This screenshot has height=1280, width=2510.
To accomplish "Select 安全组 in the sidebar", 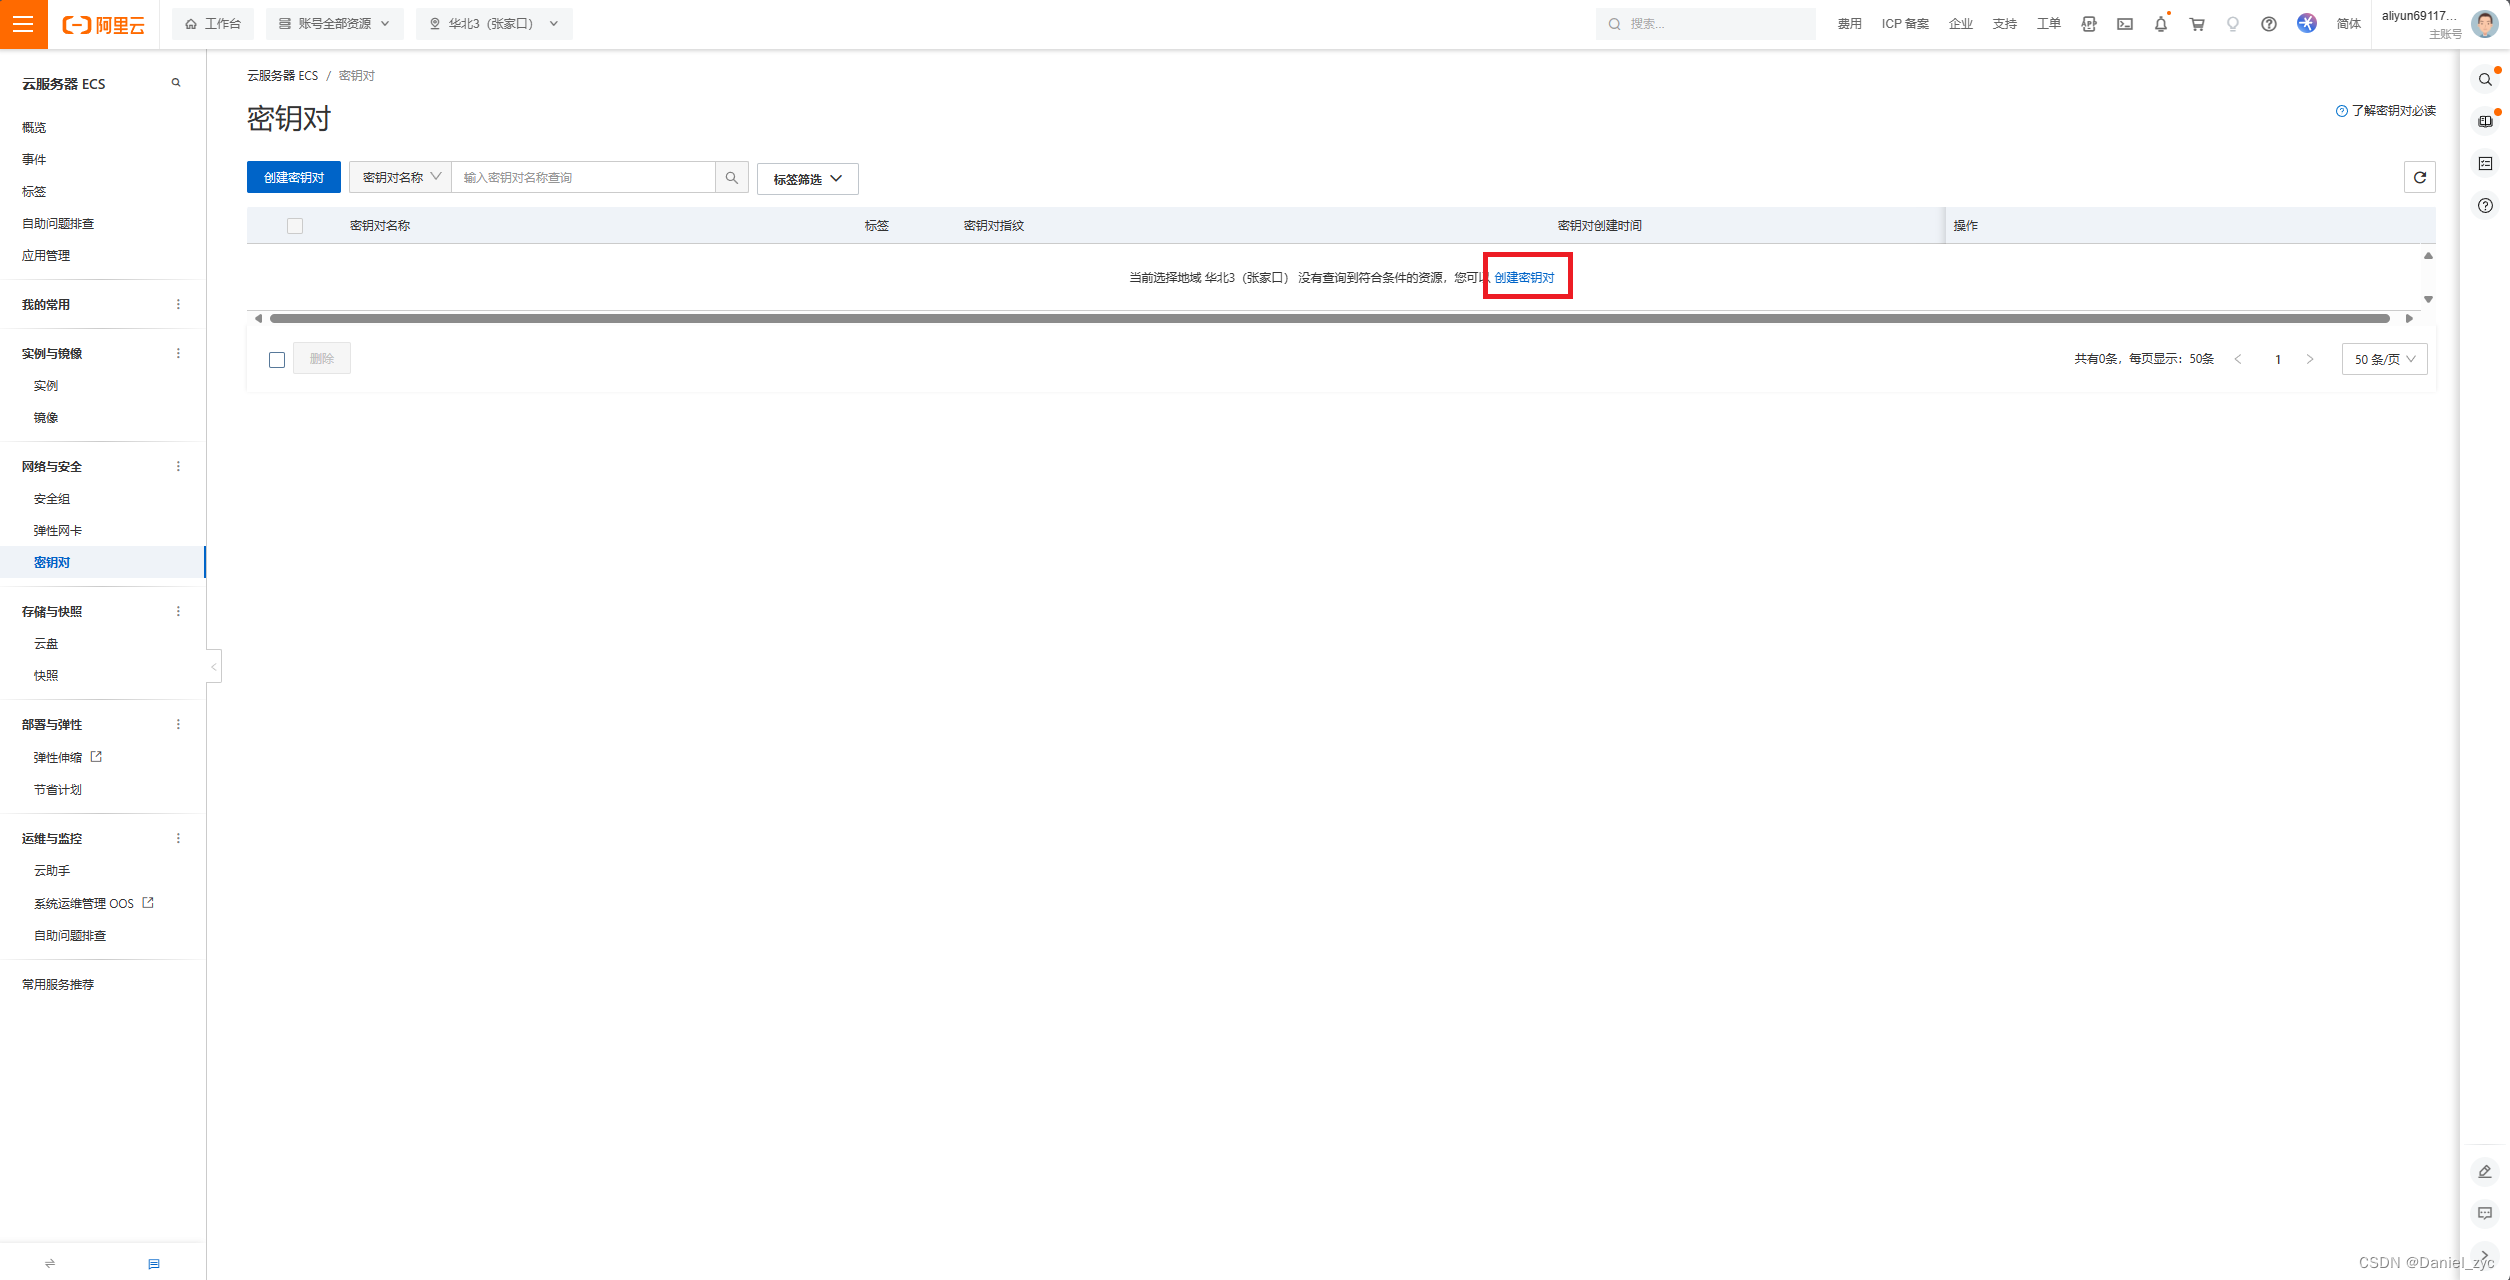I will (52, 499).
